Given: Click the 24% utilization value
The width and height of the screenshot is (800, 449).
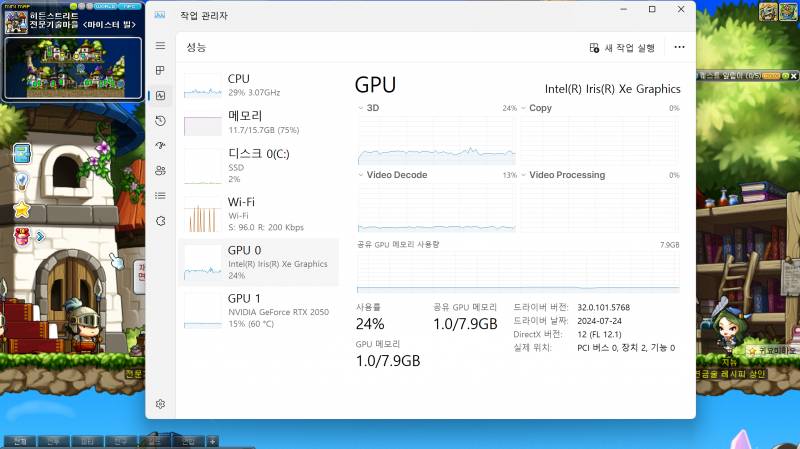Looking at the screenshot, I should pos(370,324).
